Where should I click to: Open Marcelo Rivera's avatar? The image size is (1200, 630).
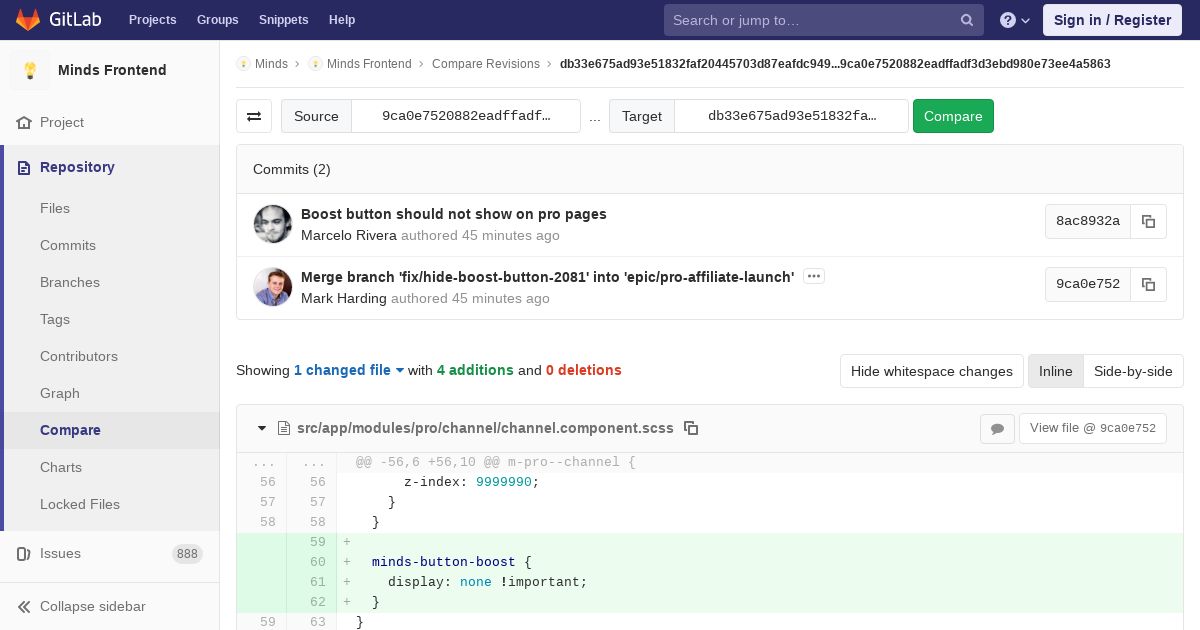[x=273, y=225]
